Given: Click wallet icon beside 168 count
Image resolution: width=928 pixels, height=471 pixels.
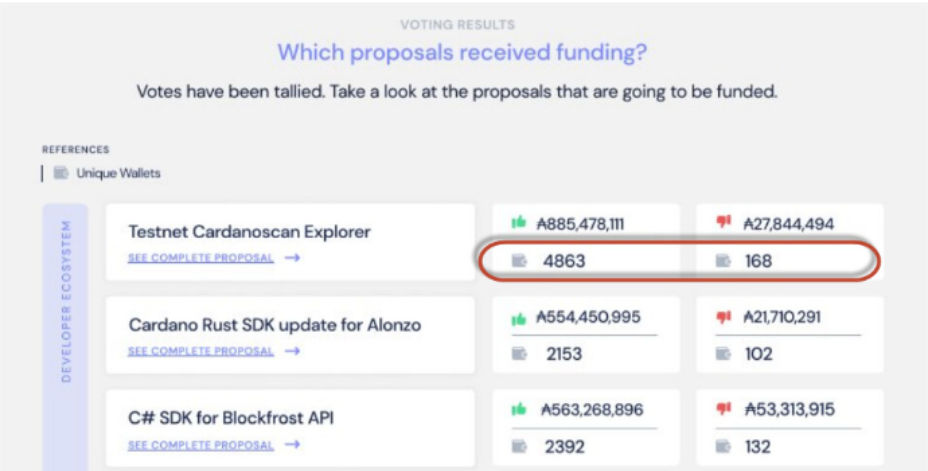Looking at the screenshot, I should point(724,262).
